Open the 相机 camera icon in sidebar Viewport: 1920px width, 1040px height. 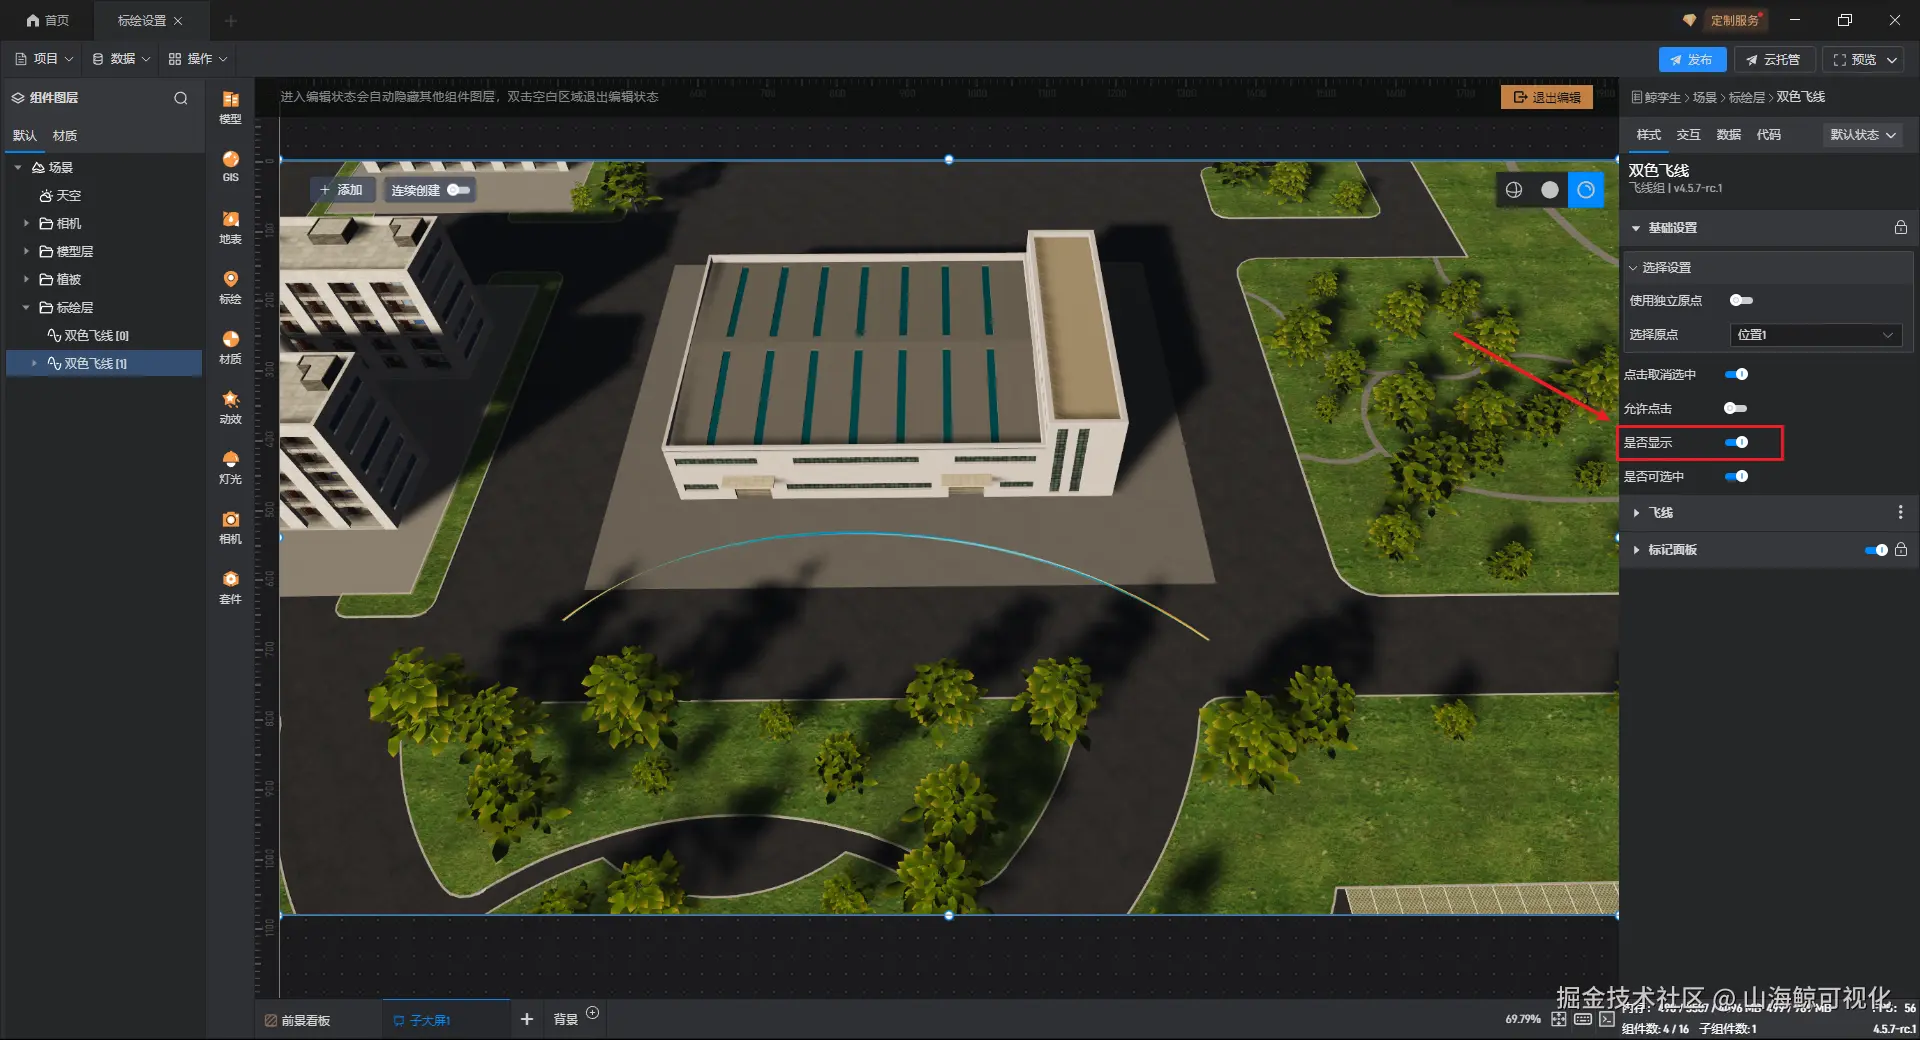[x=230, y=527]
